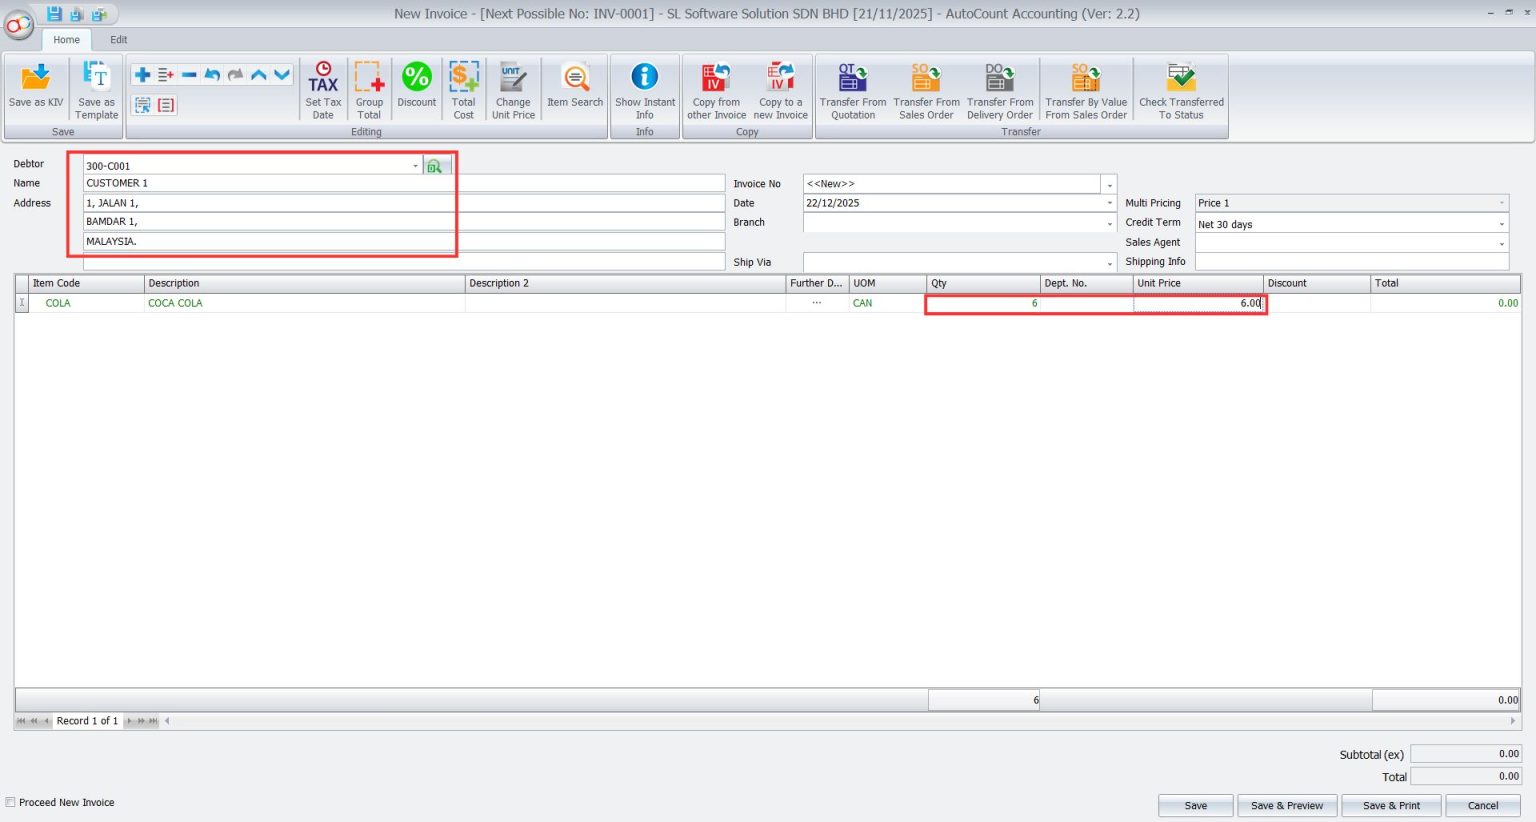
Task: Launch Item Search
Action: pos(574,88)
